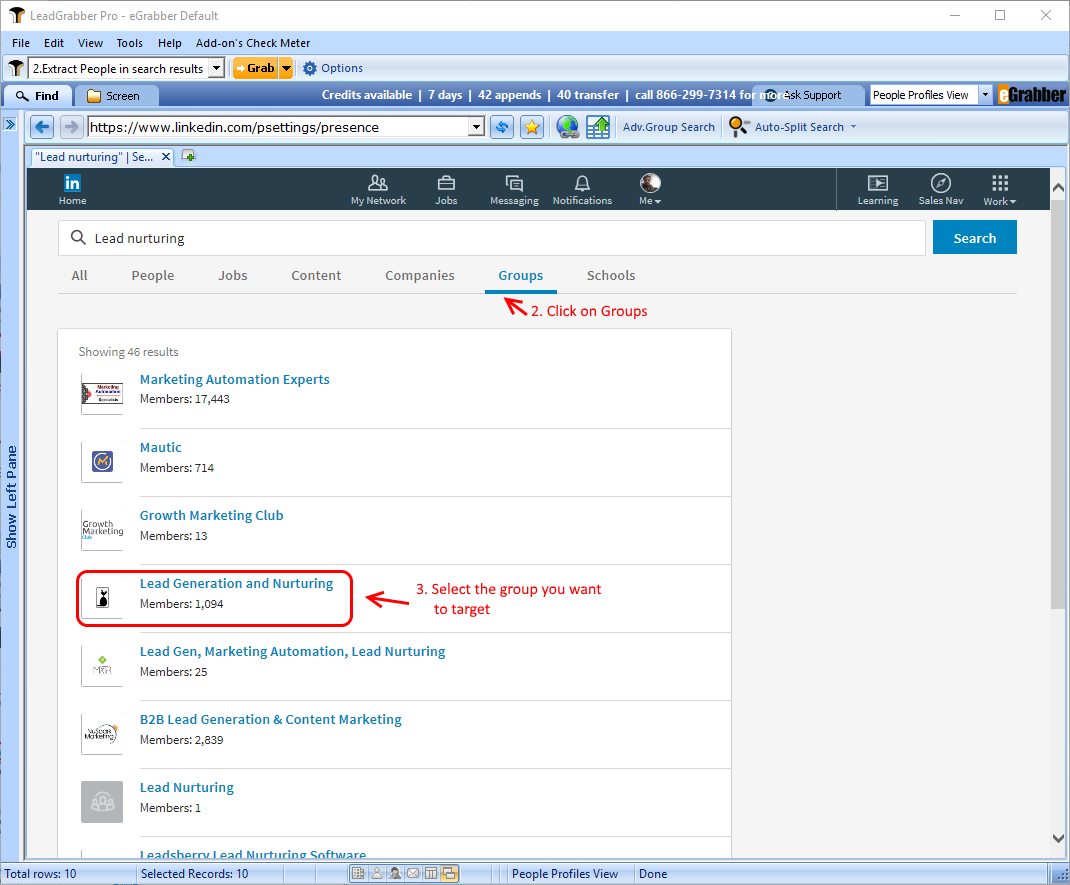Open the Jobs briefcase icon
The image size is (1070, 885).
click(446, 189)
